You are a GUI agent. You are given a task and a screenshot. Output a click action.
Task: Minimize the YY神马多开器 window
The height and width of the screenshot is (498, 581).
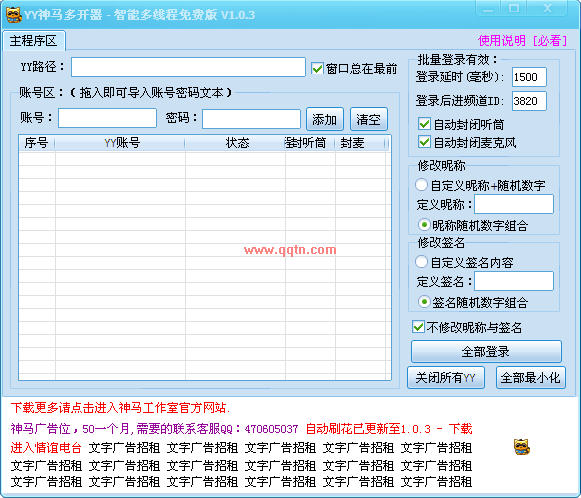(x=488, y=9)
